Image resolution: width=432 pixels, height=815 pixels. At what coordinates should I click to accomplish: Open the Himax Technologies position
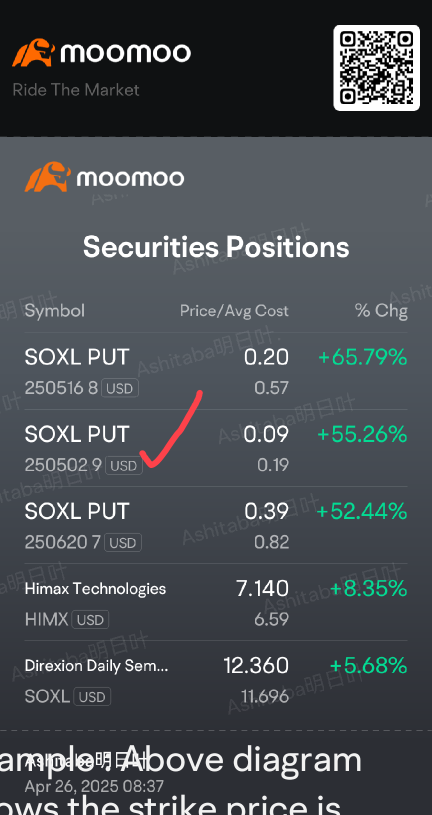(216, 602)
